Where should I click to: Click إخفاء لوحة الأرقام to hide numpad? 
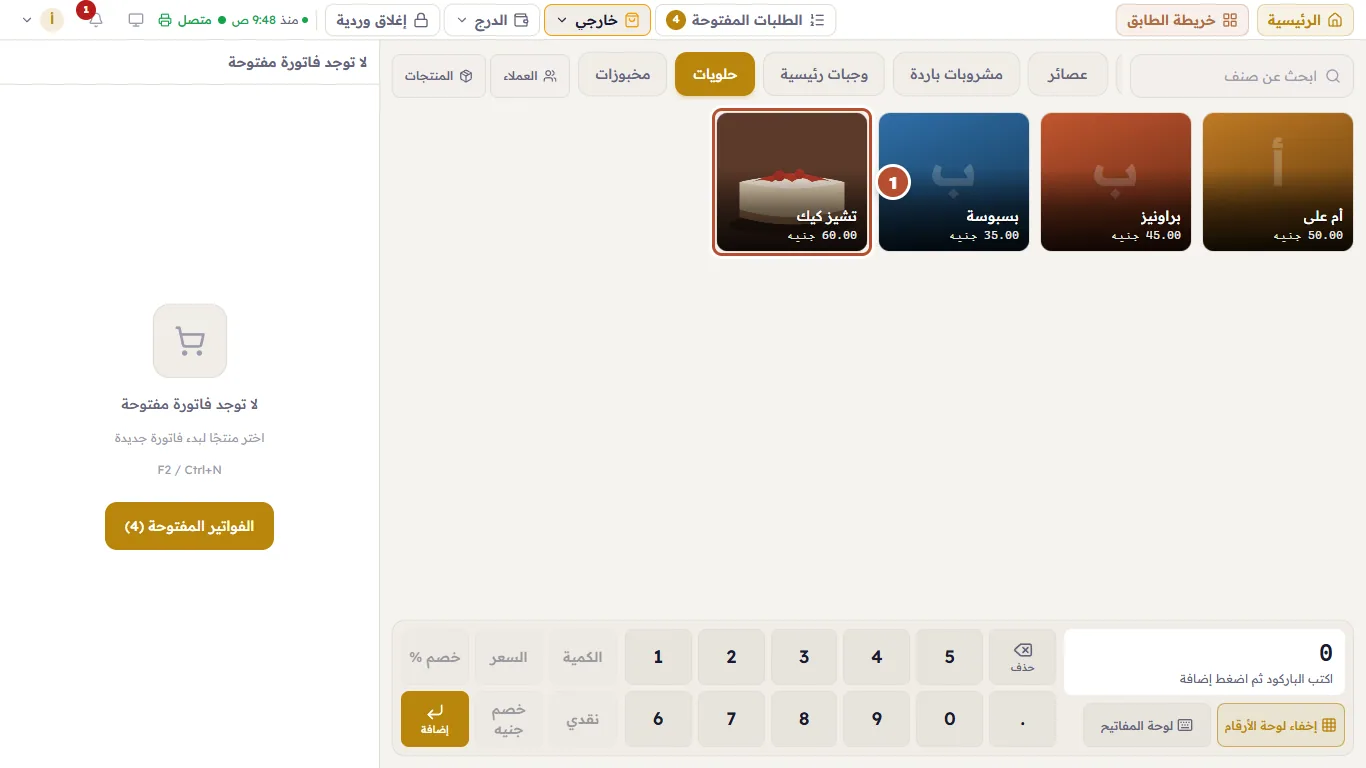click(1281, 725)
